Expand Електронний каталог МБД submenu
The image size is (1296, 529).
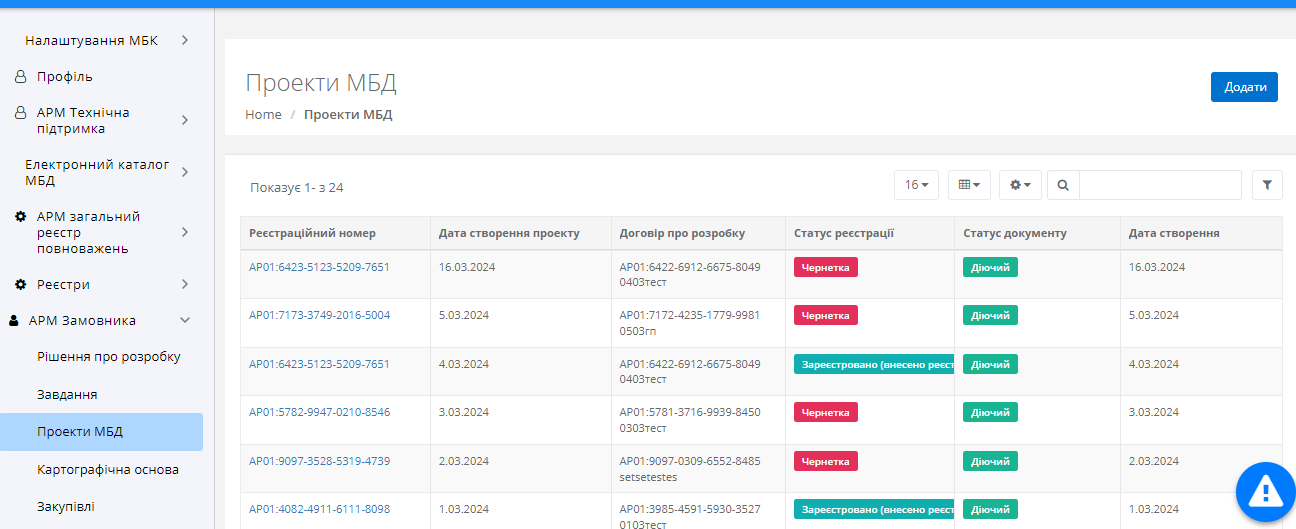(x=185, y=173)
